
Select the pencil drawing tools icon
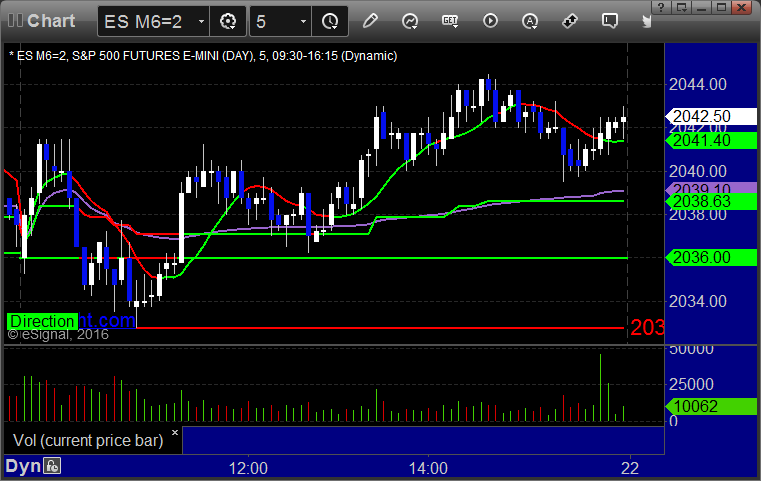click(x=370, y=21)
